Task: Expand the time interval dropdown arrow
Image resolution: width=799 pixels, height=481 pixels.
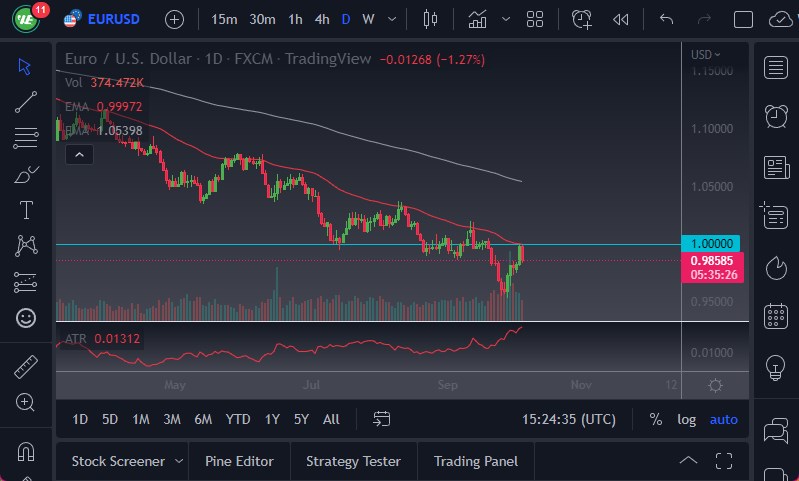Action: 391,19
